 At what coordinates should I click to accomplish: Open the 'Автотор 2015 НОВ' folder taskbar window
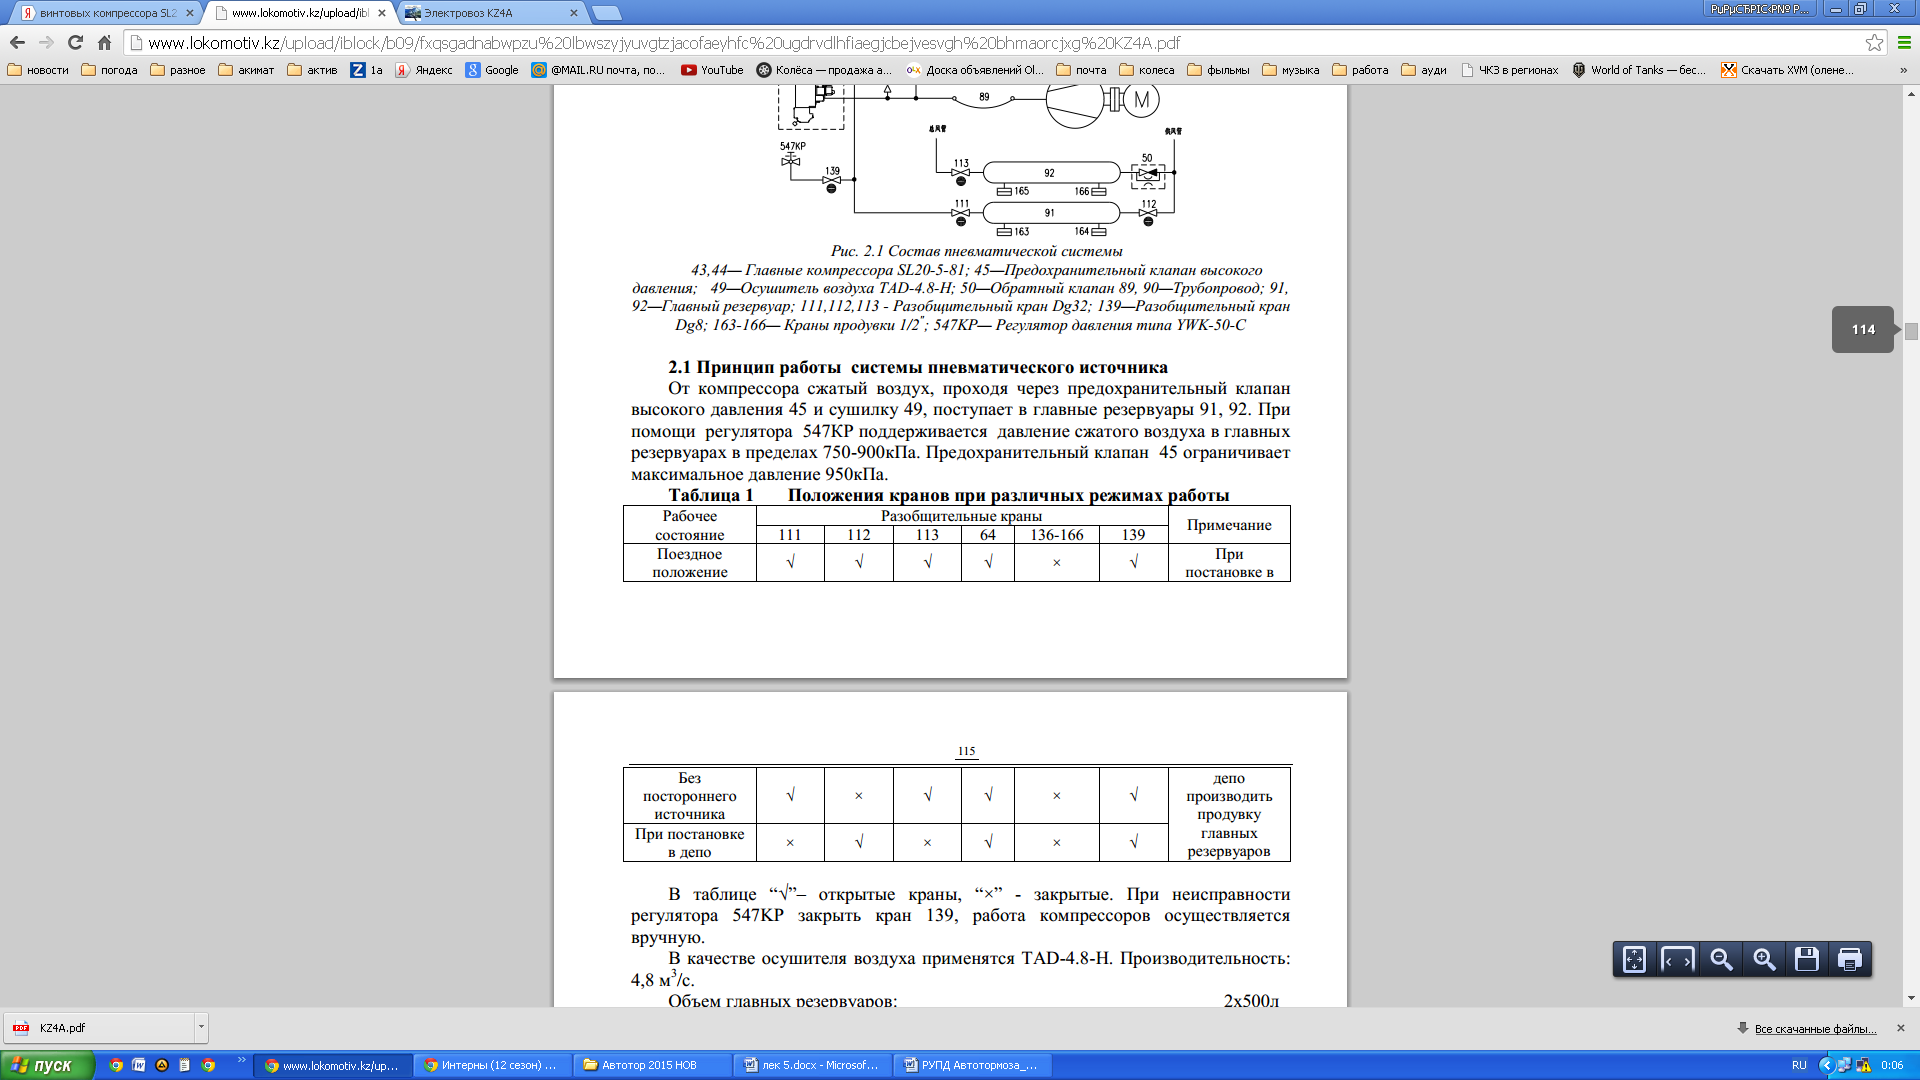pos(652,1065)
